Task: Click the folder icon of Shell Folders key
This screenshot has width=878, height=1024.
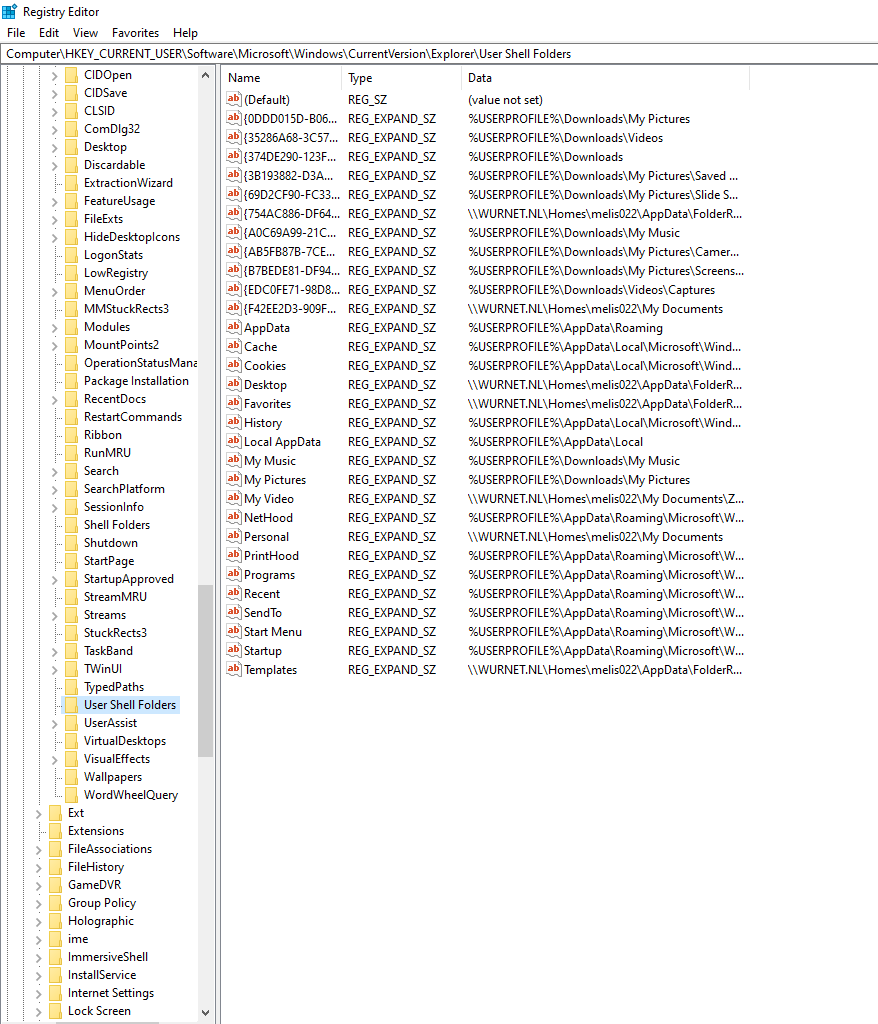Action: [71, 524]
